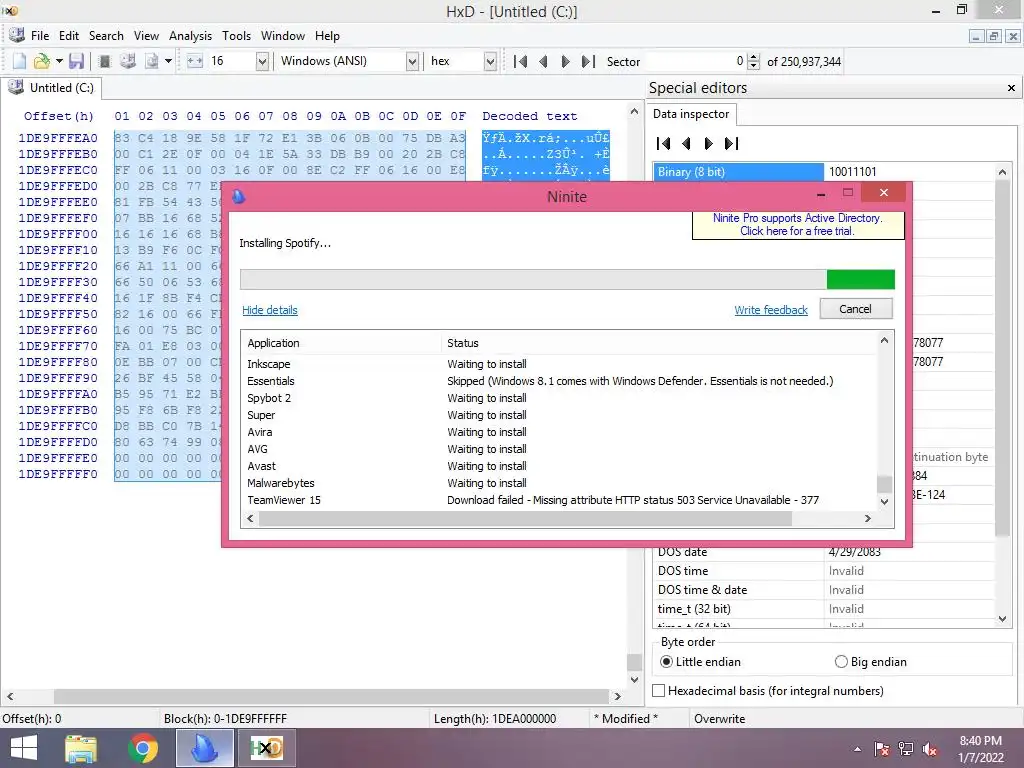Select the Untitled (C:) document tab
The height and width of the screenshot is (768, 1024).
(x=52, y=88)
